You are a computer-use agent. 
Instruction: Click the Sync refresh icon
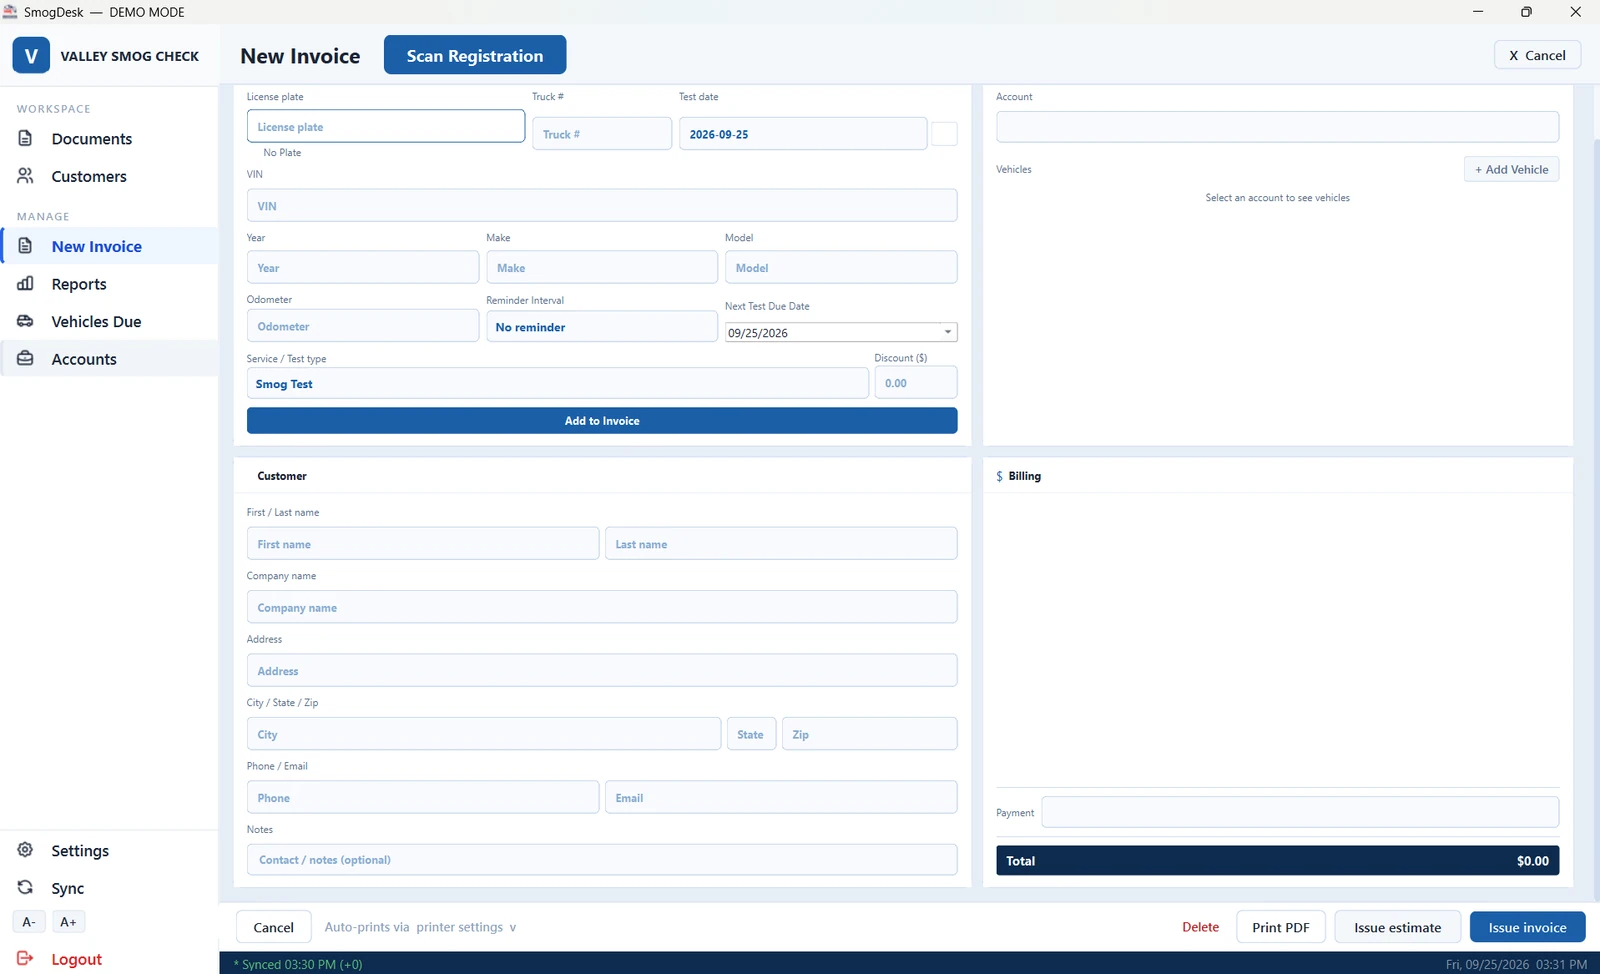click(25, 888)
